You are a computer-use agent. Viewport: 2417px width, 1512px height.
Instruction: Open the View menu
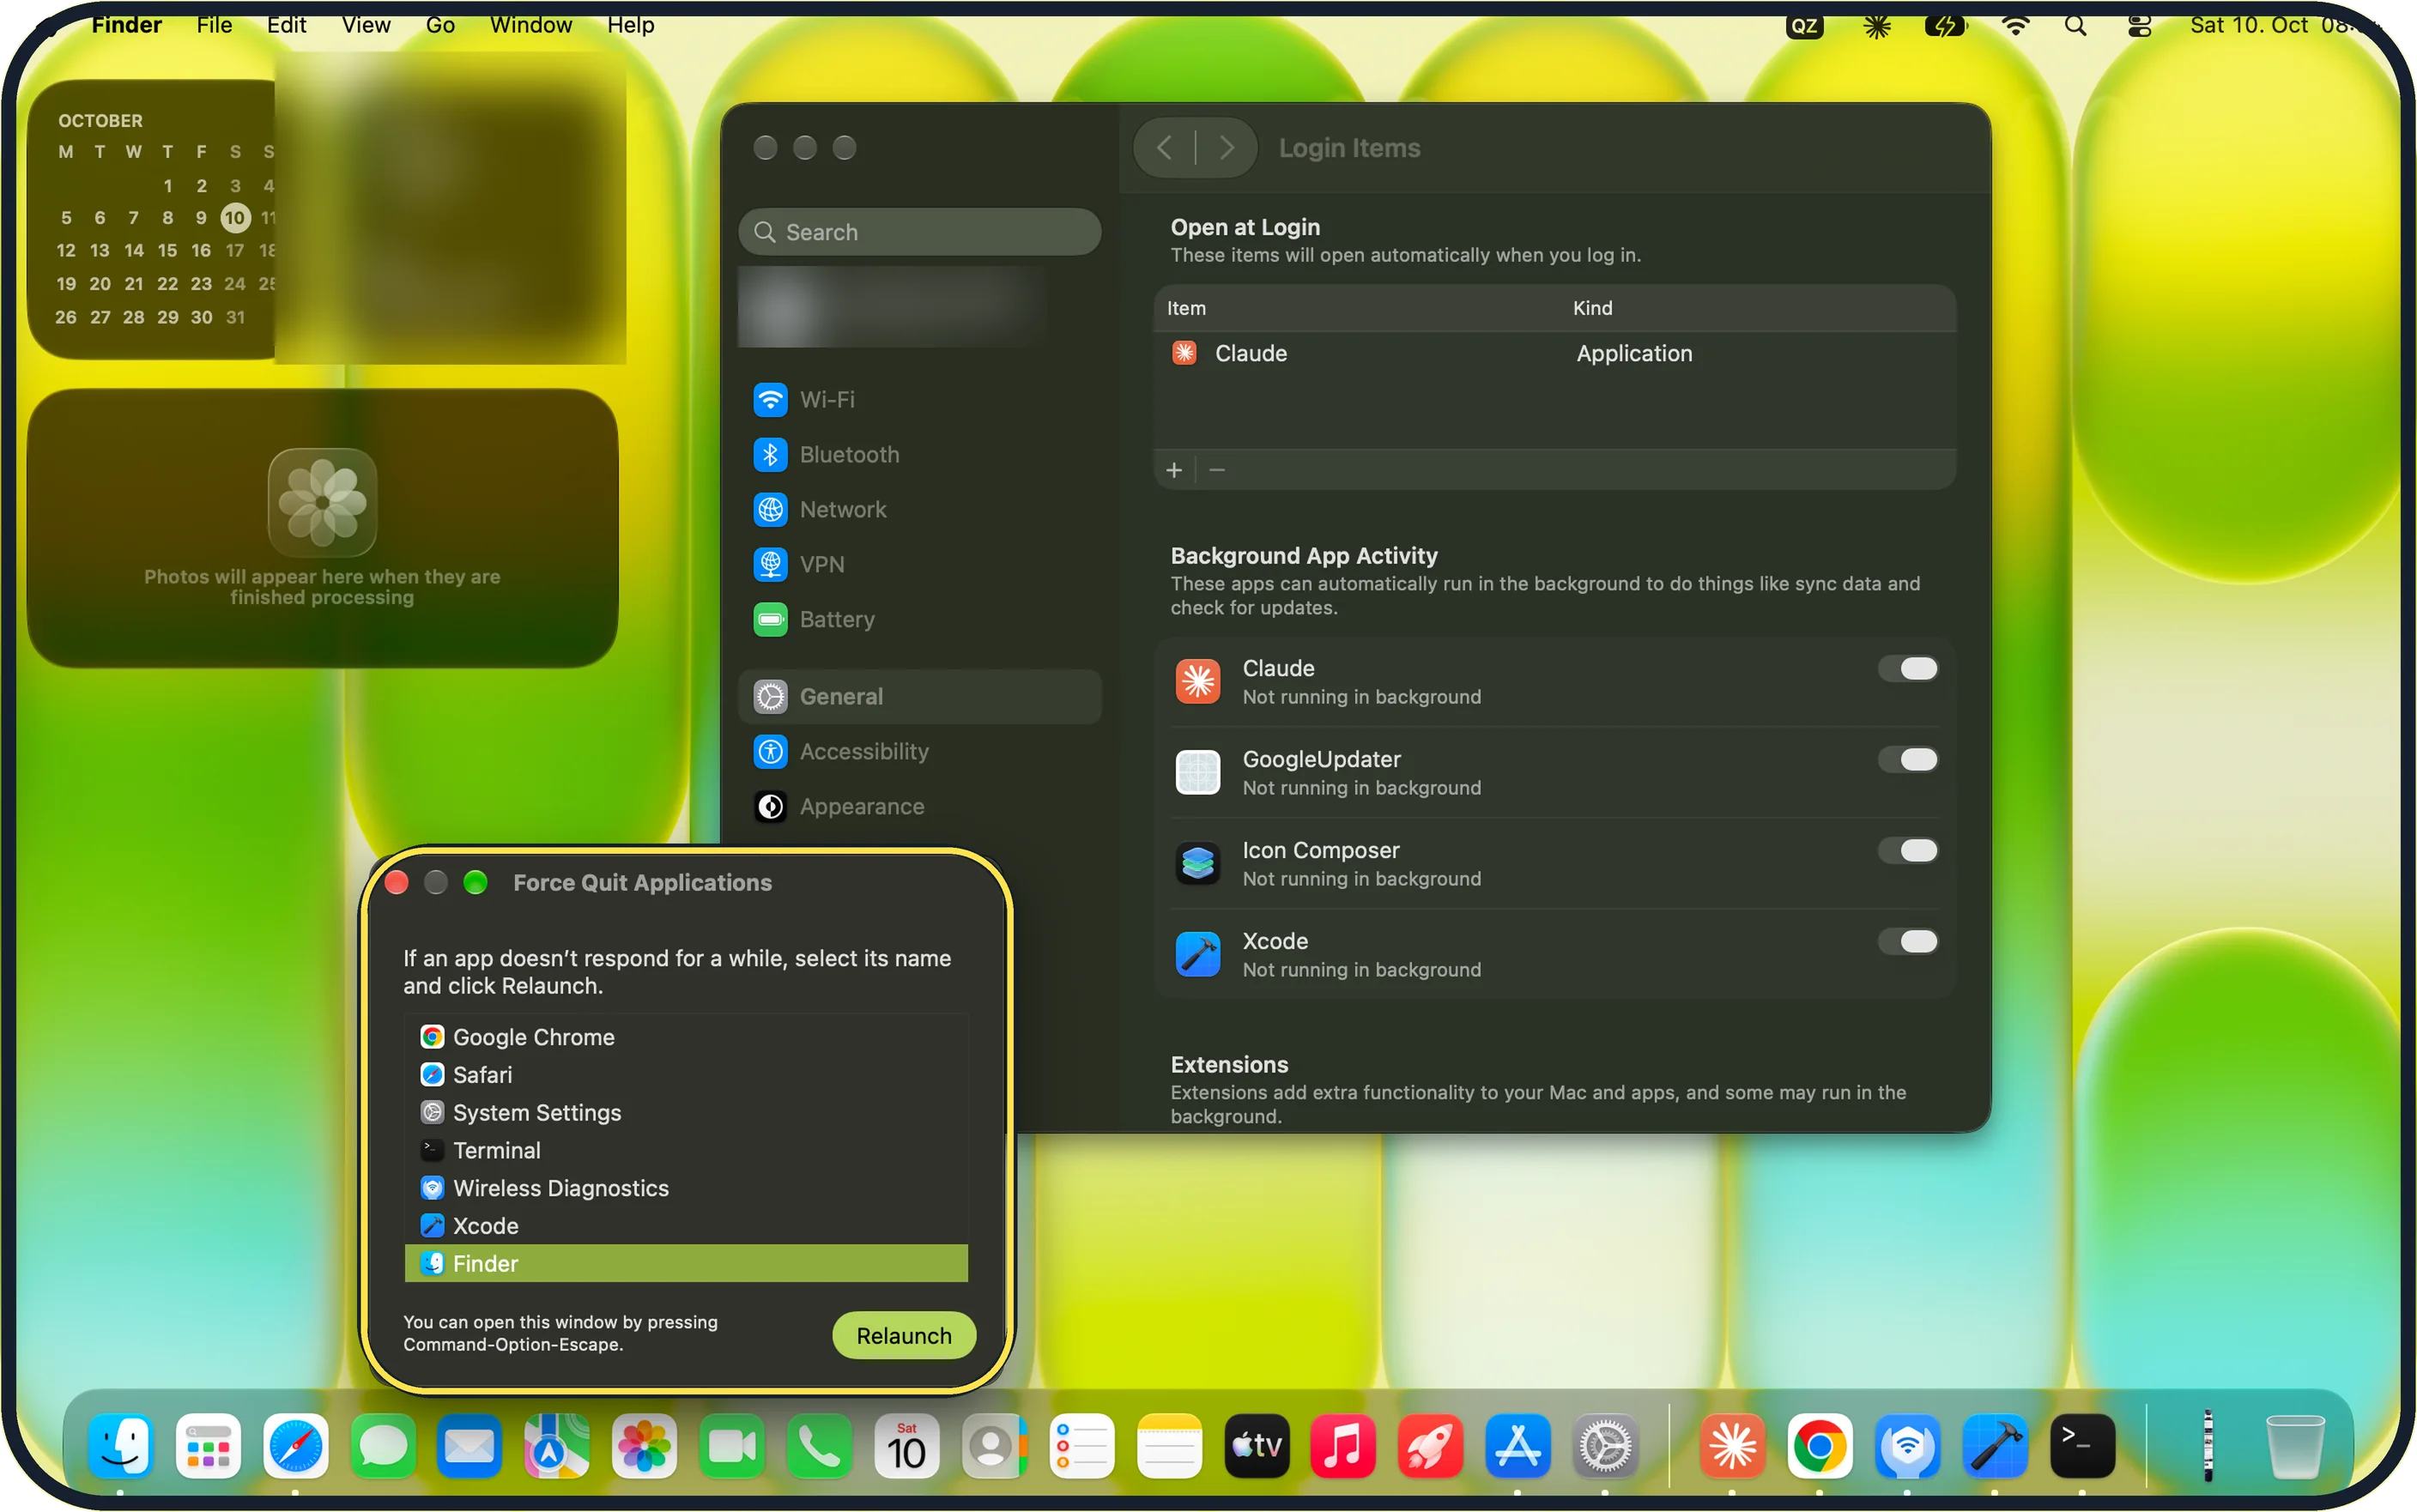click(366, 25)
